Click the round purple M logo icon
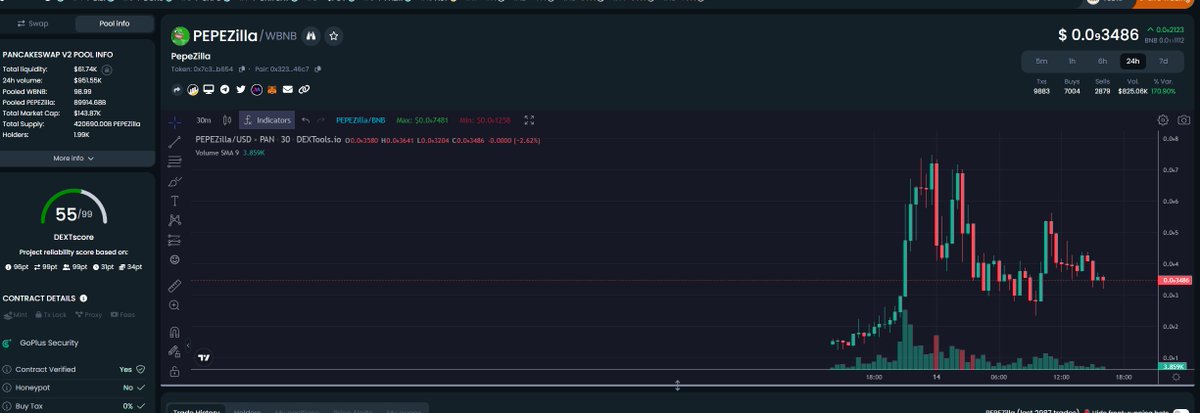Image resolution: width=1200 pixels, height=413 pixels. point(257,90)
